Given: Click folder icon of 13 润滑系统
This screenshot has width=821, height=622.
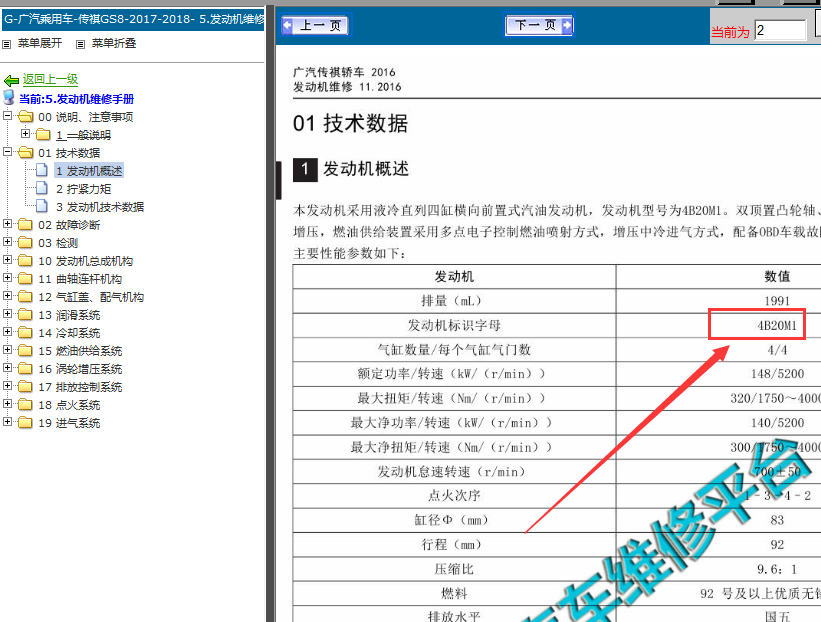Looking at the screenshot, I should 25,315.
